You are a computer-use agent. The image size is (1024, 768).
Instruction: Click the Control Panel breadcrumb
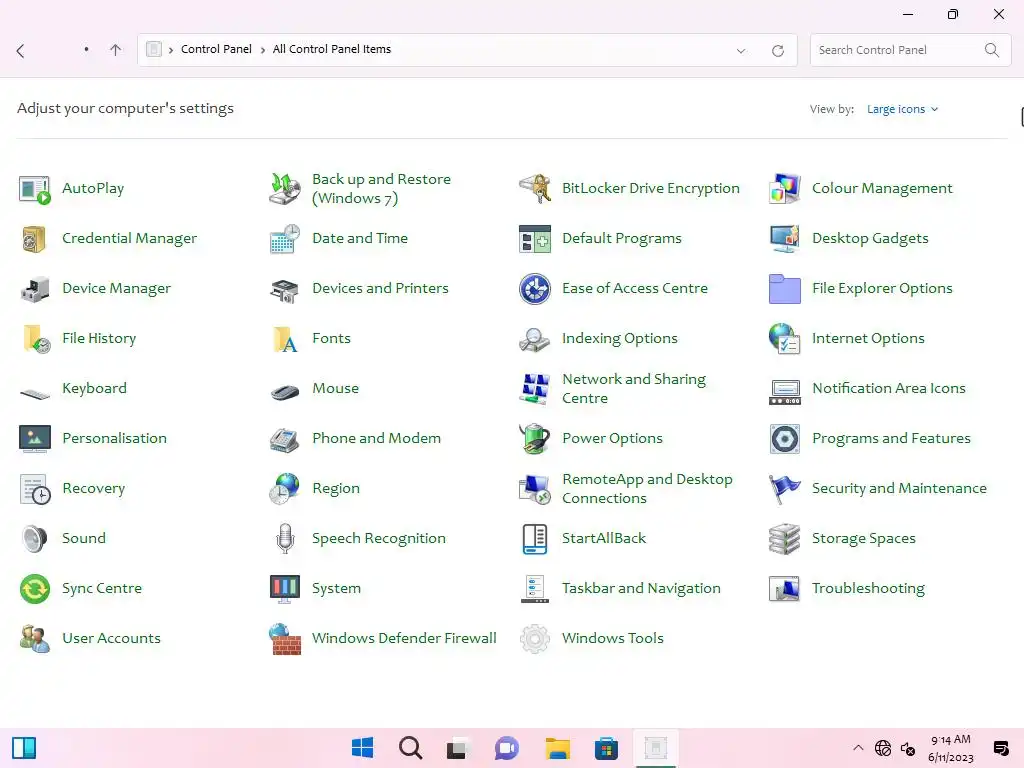[216, 49]
